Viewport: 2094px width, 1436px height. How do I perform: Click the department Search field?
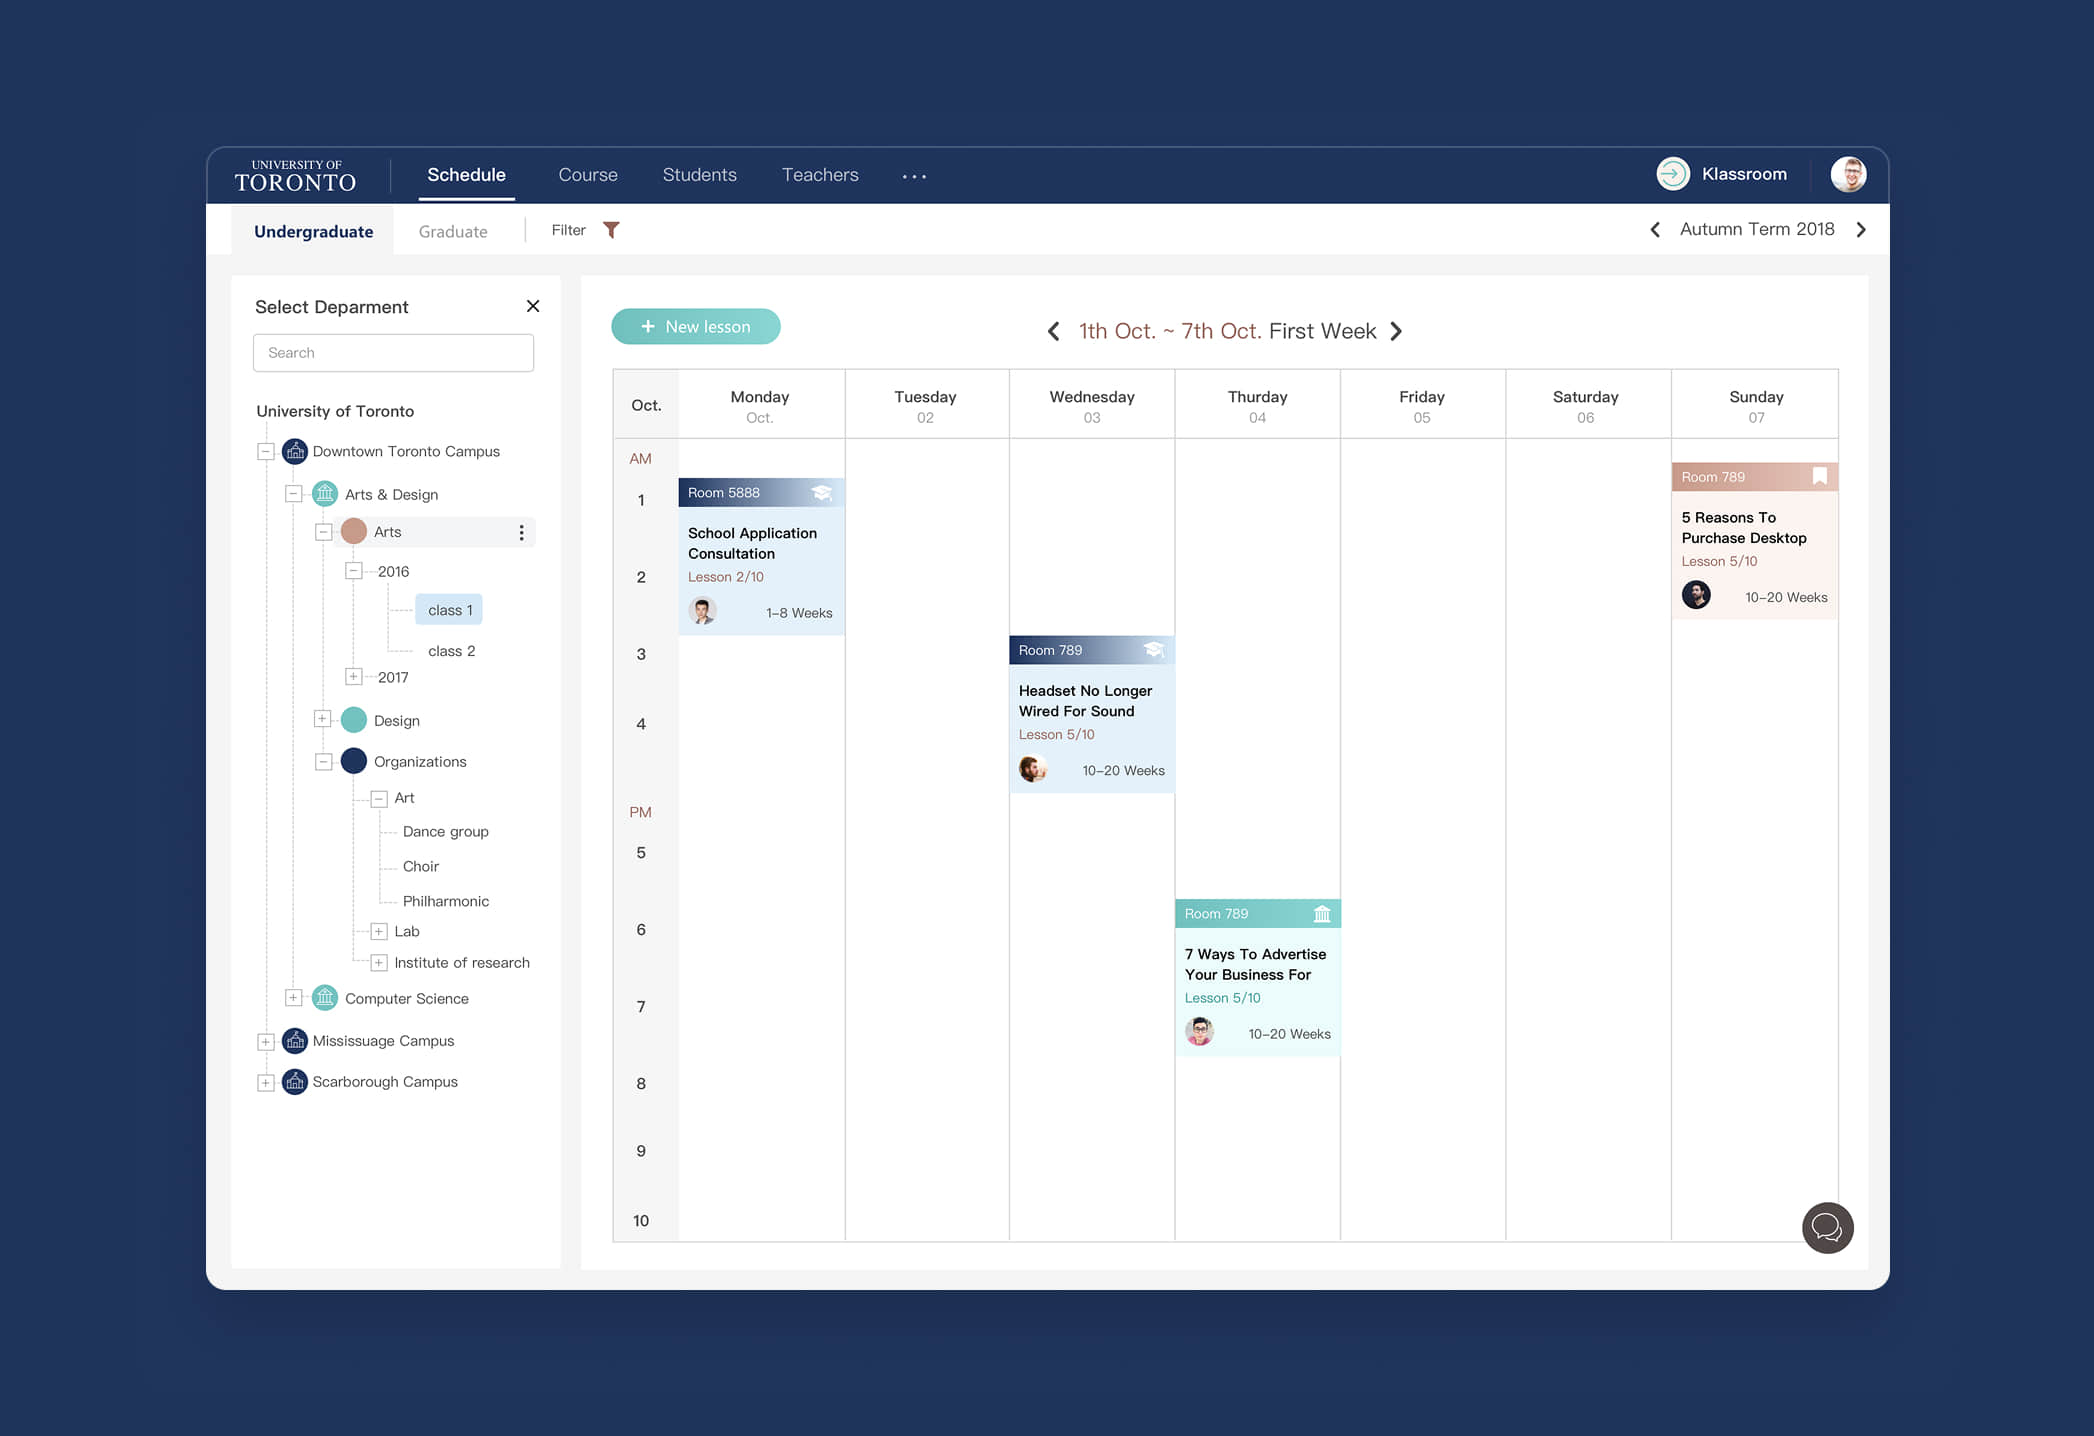(393, 353)
